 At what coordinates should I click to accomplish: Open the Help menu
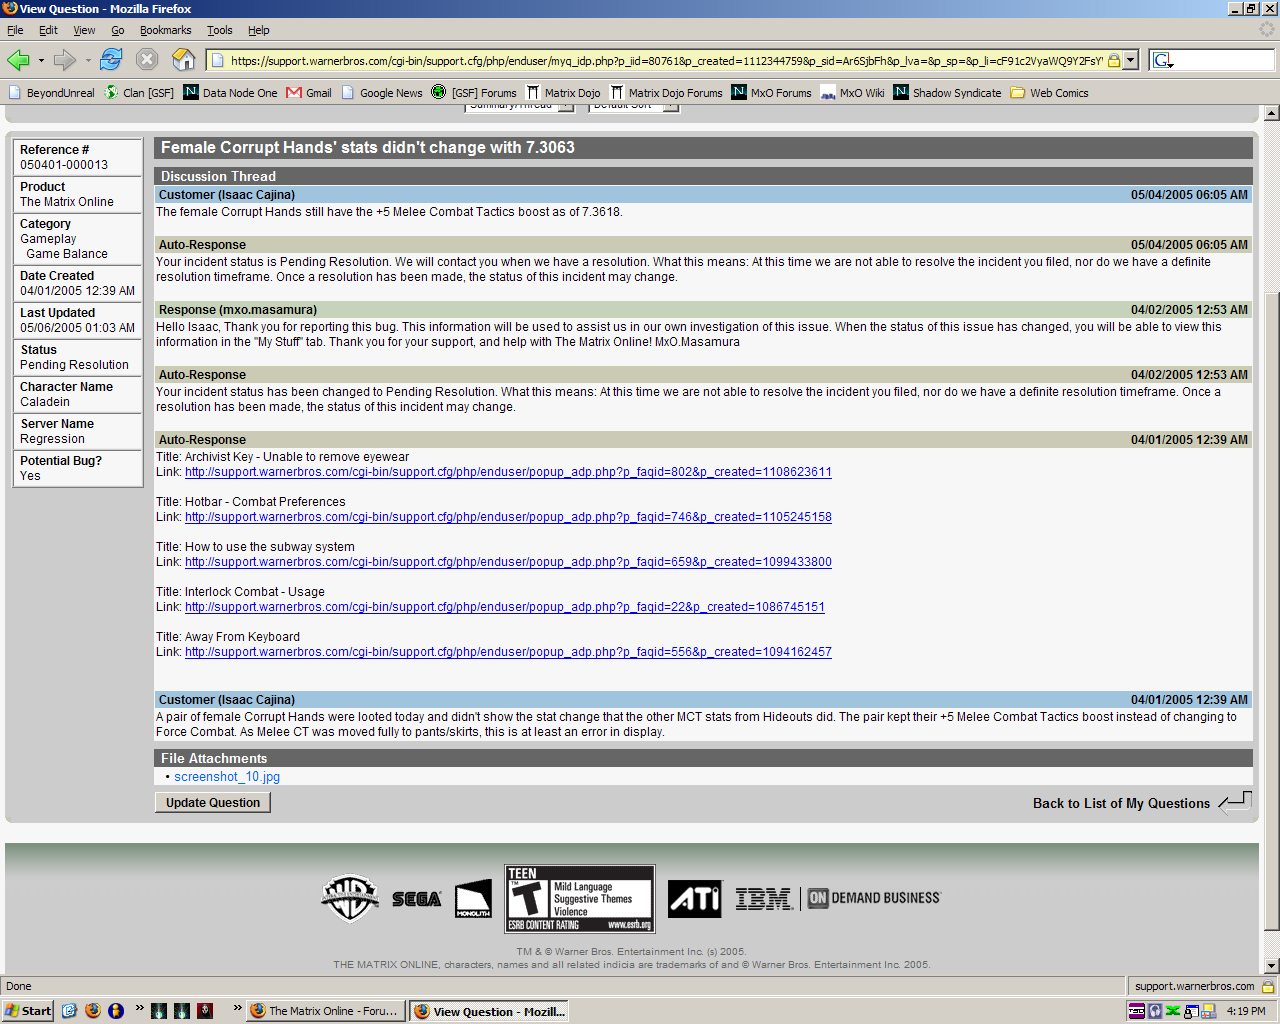tap(259, 30)
